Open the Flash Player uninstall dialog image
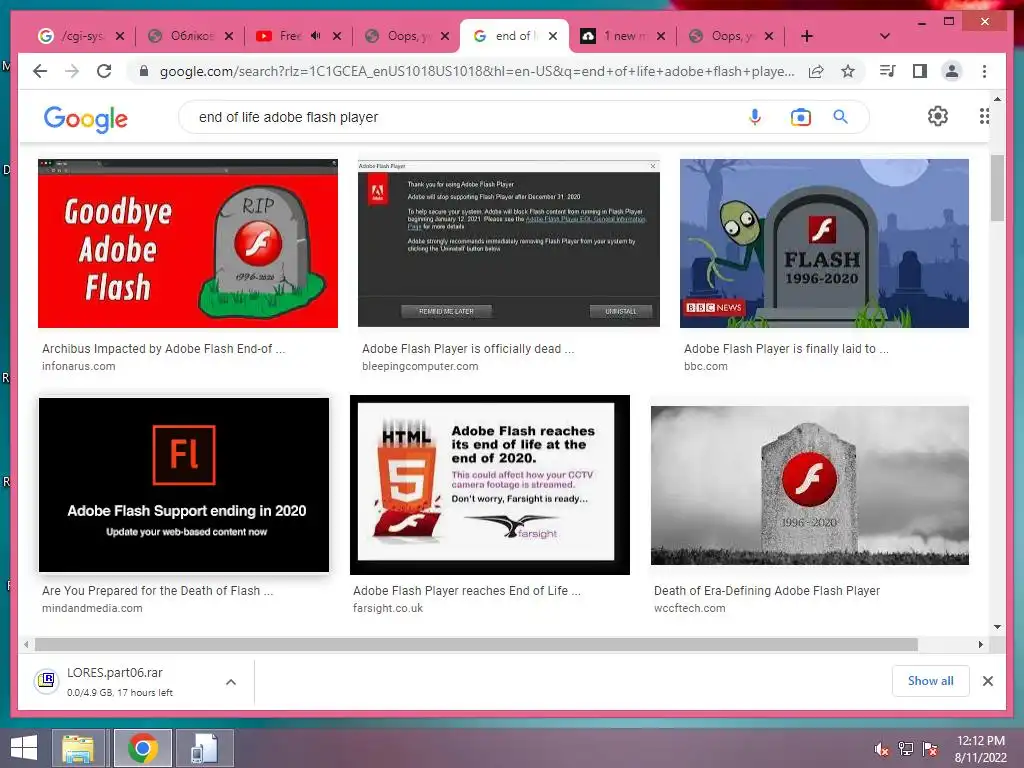This screenshot has width=1024, height=768. point(509,243)
